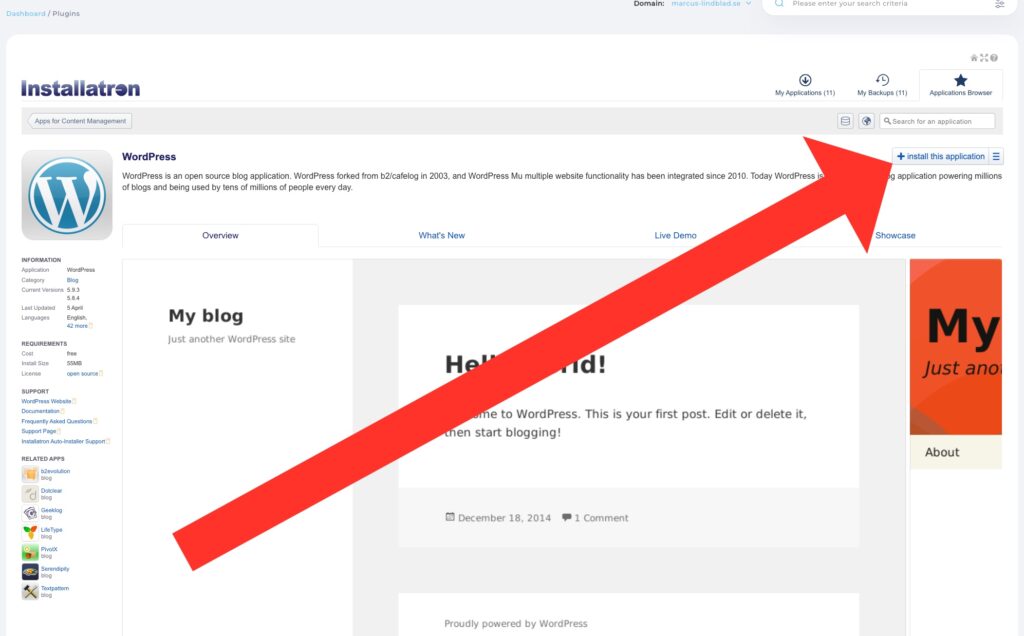Open the My Backups (11) tab

pos(882,86)
